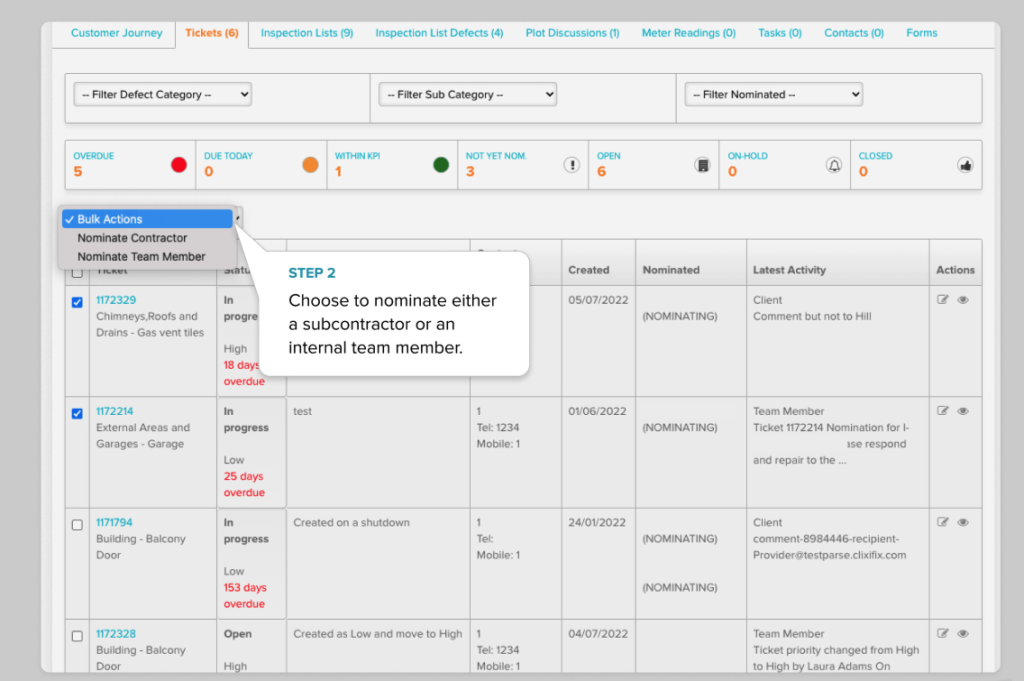Tick the checkbox for ticket 1171794
The width and height of the screenshot is (1024, 681).
point(77,525)
